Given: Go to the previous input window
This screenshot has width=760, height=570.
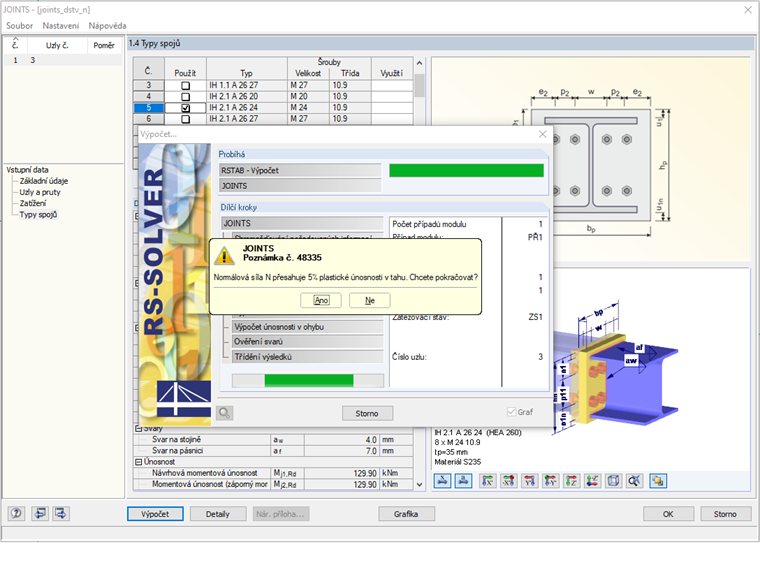Looking at the screenshot, I should (39, 513).
